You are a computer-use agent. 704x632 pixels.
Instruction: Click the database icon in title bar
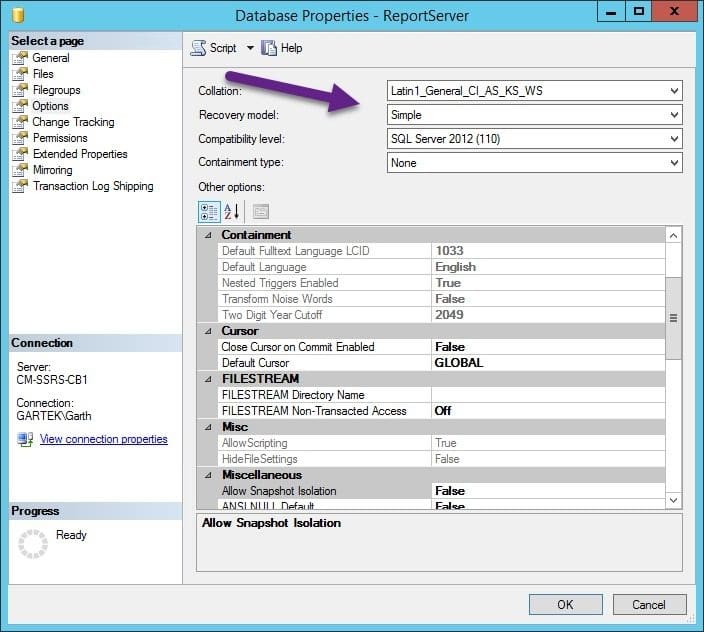click(x=18, y=15)
